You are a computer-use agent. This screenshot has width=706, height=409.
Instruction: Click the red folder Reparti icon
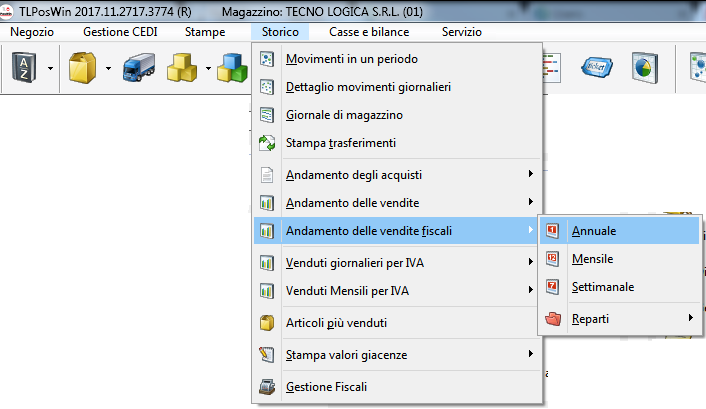pyautogui.click(x=553, y=319)
